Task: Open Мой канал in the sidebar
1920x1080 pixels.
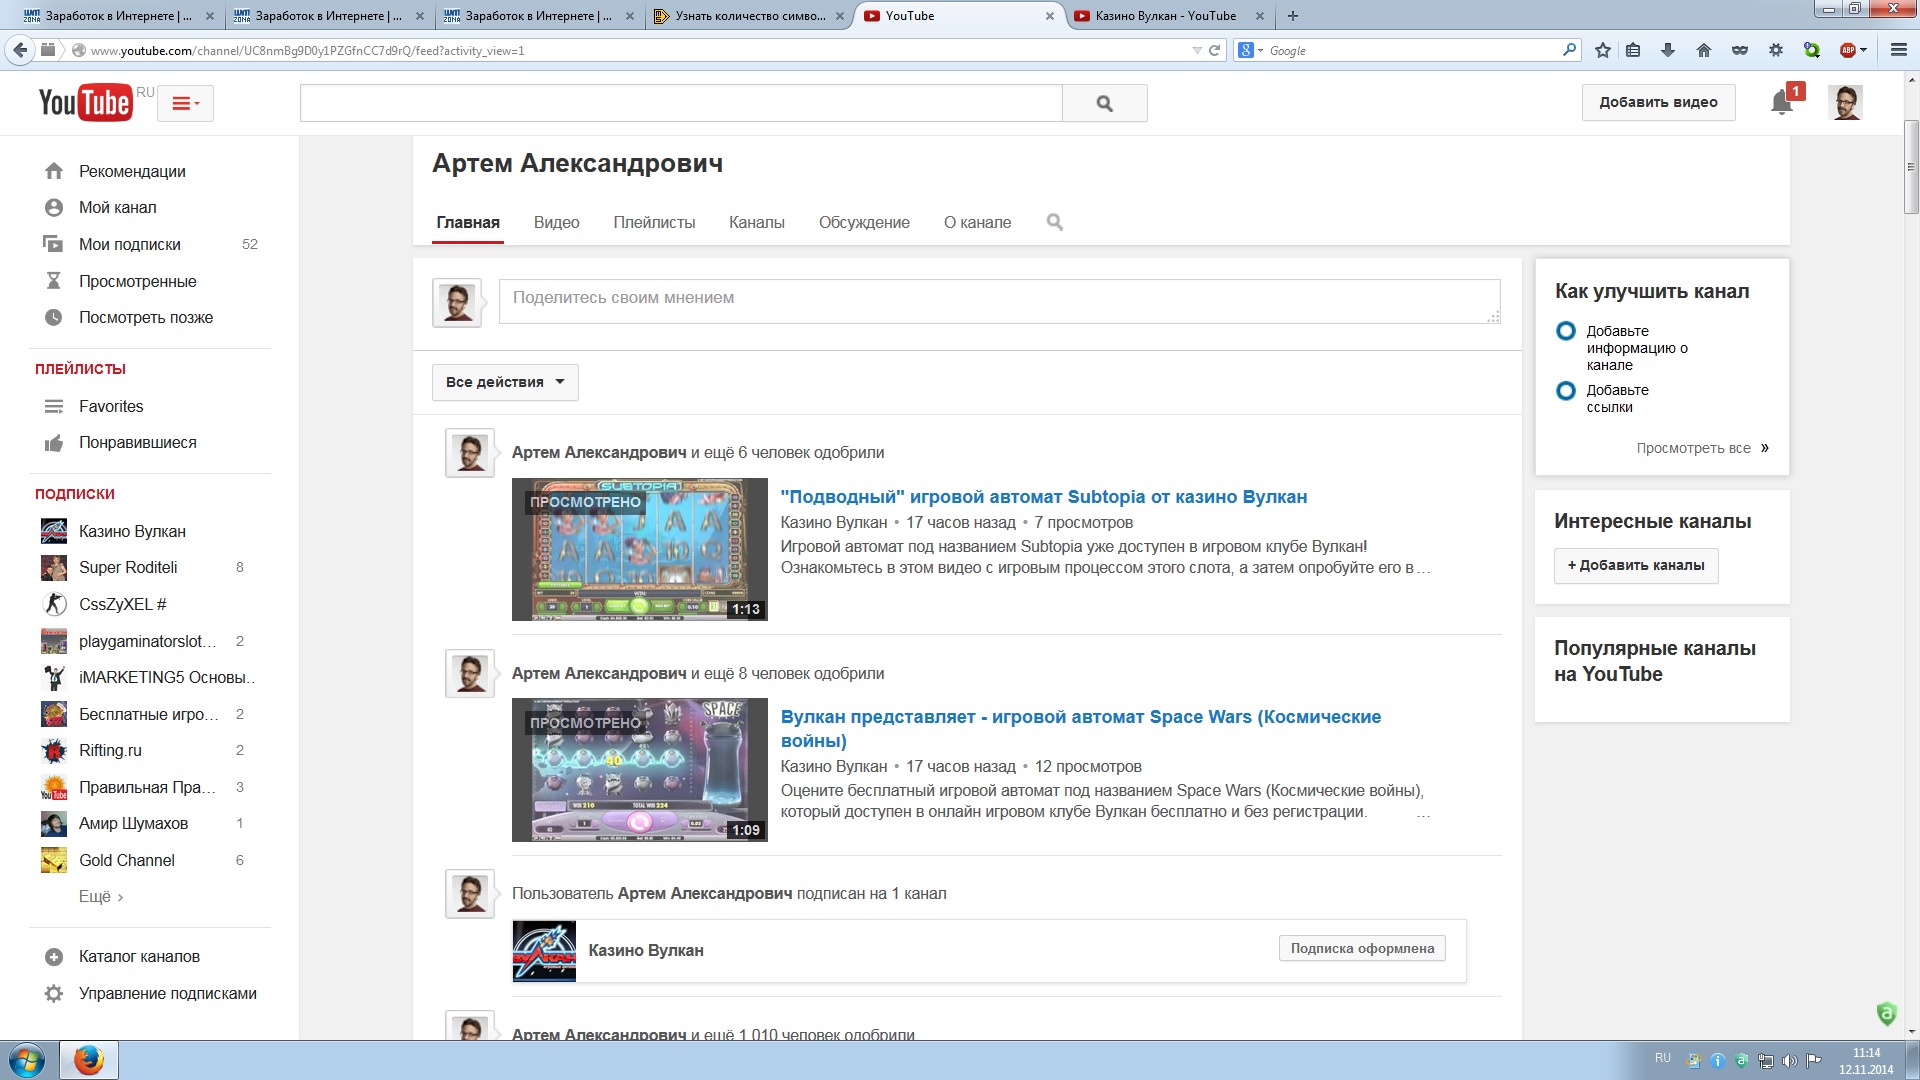Action: [x=117, y=207]
